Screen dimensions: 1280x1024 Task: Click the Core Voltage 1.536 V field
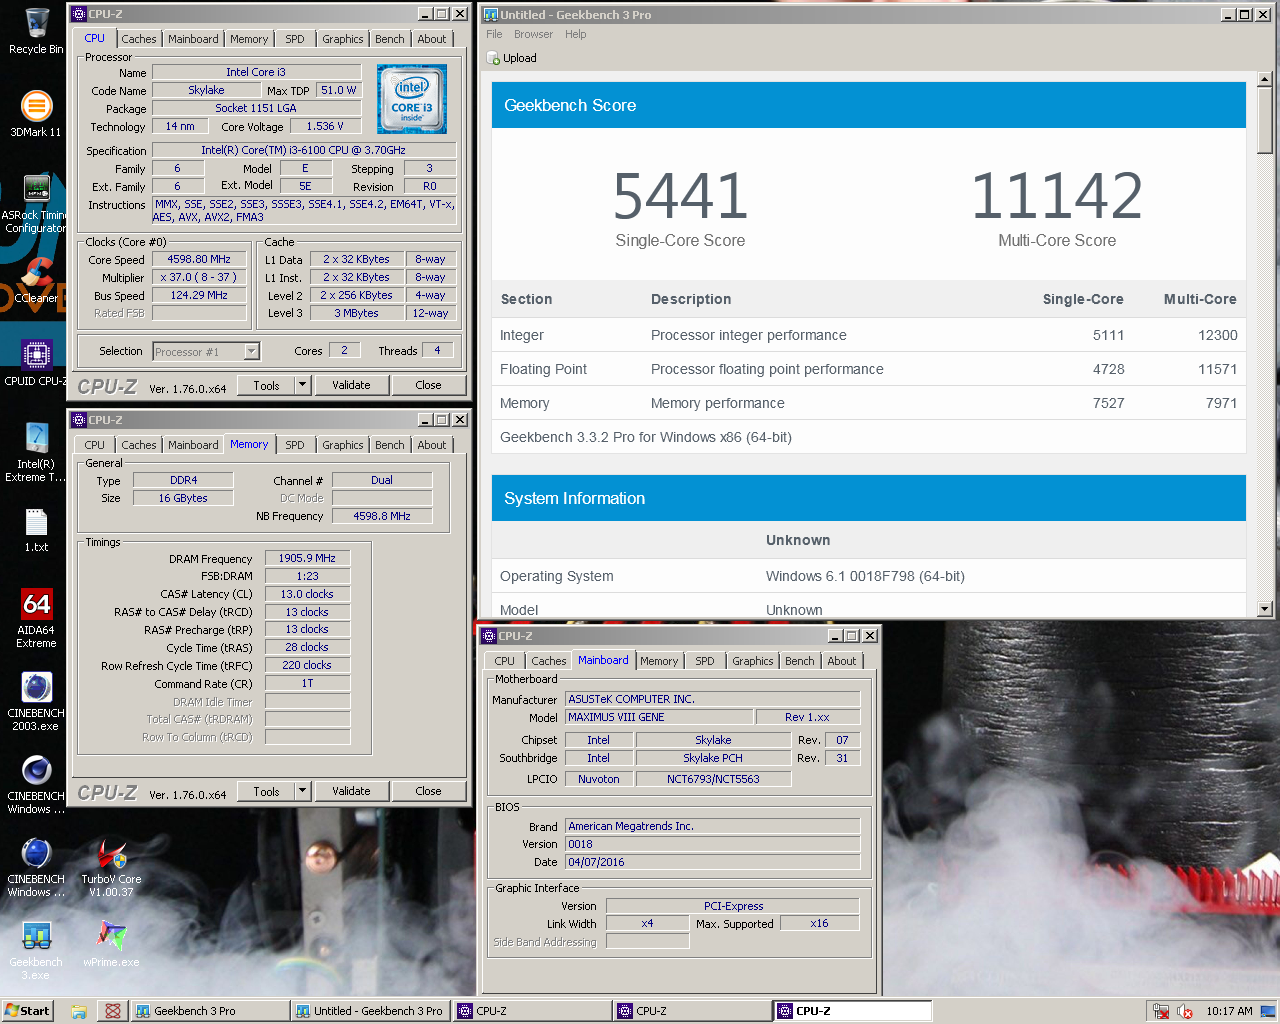point(325,126)
